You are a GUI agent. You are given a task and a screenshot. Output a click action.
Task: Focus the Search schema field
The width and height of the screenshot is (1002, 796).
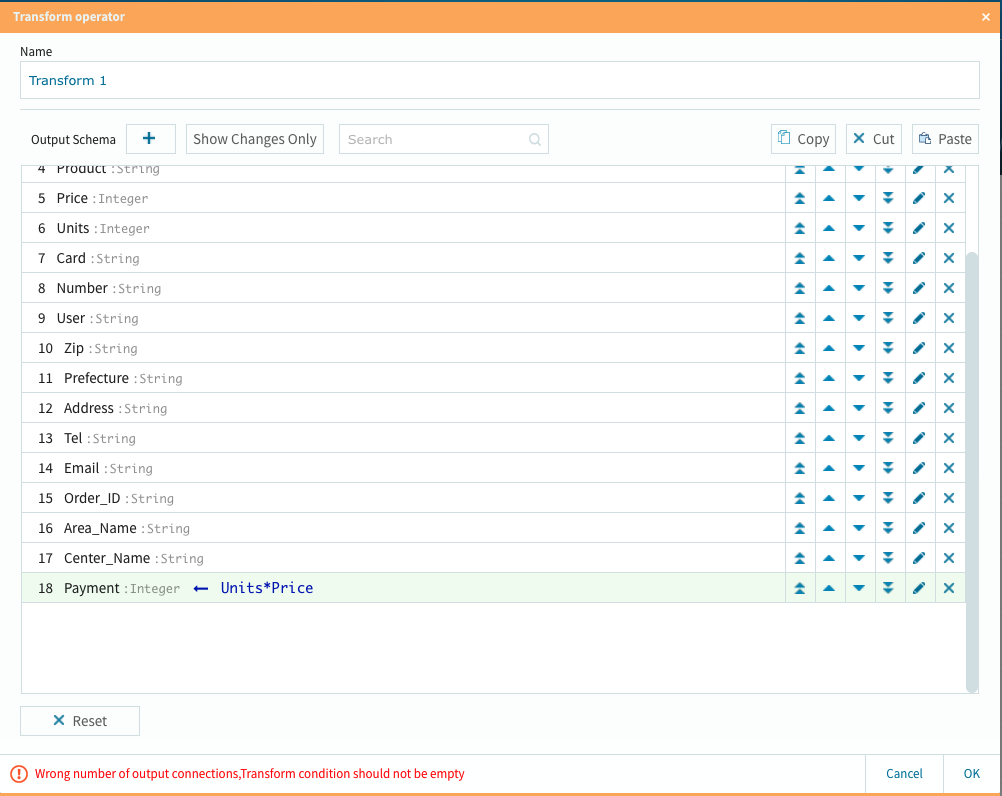443,139
